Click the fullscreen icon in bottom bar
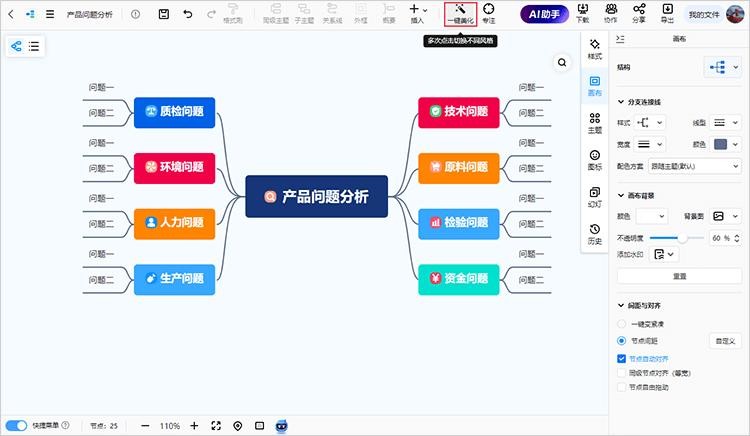 216,425
